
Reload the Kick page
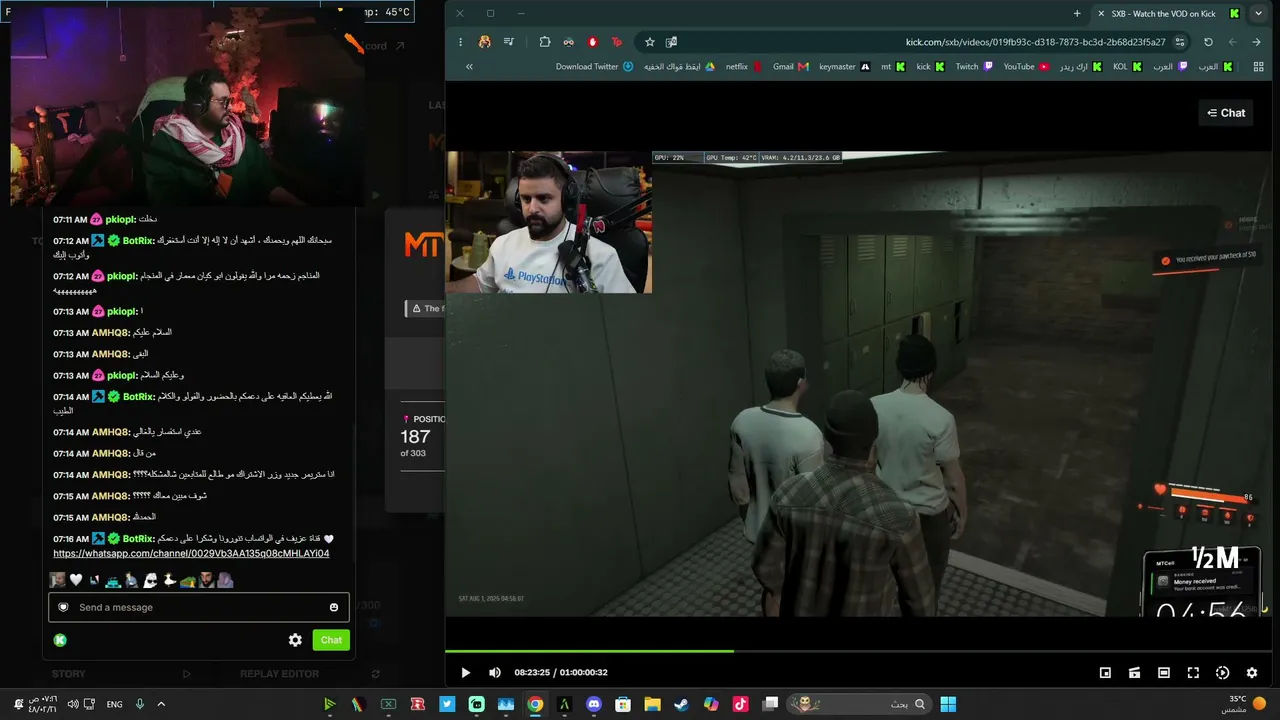pyautogui.click(x=1208, y=42)
